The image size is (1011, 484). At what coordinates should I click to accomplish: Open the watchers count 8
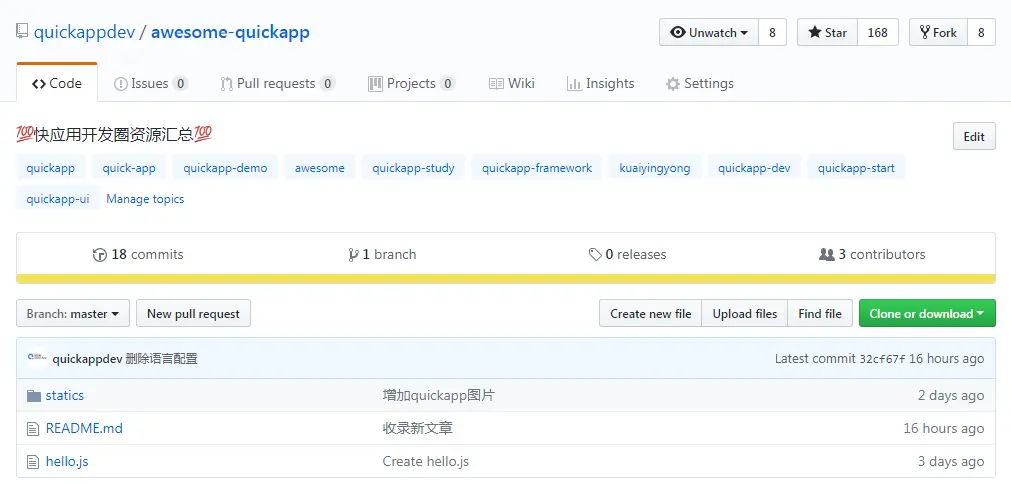tap(772, 32)
